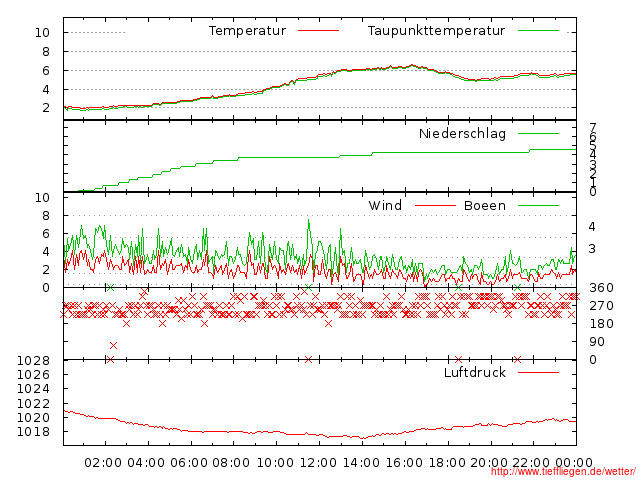Screen dimensions: 640x480
Task: Click the Luftdruck legend label
Action: 475,372
